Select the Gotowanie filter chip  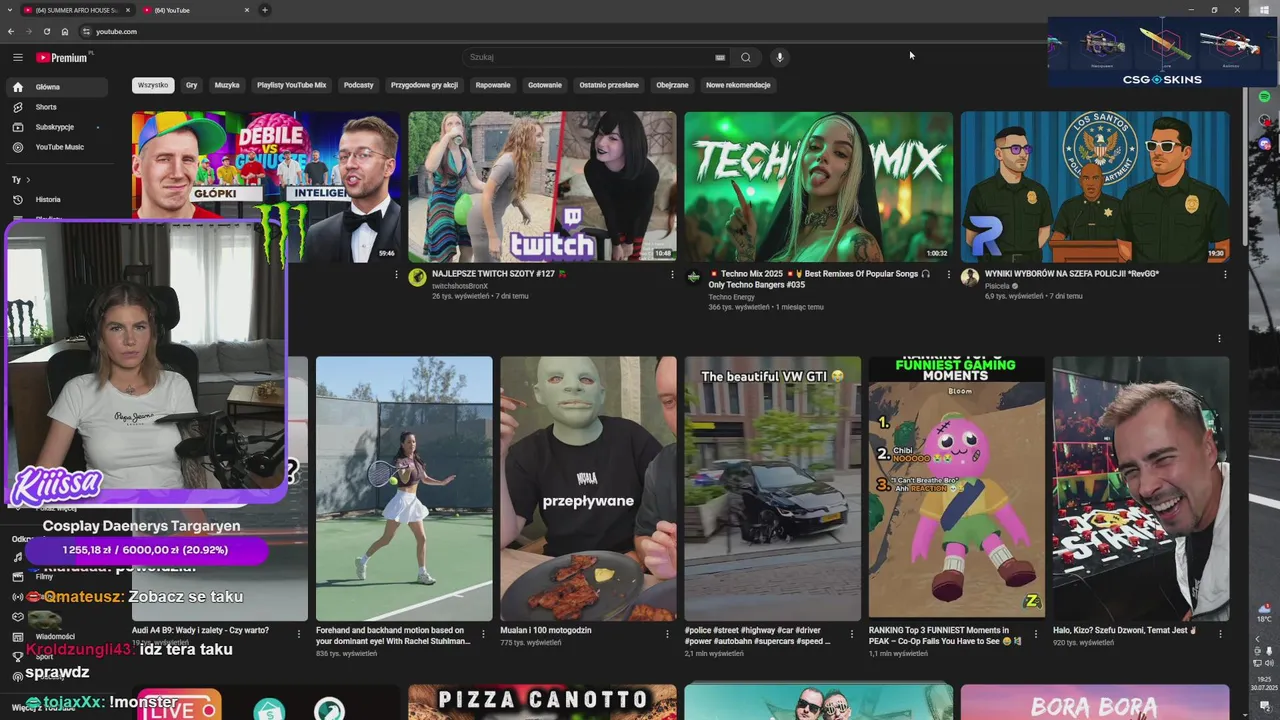545,85
